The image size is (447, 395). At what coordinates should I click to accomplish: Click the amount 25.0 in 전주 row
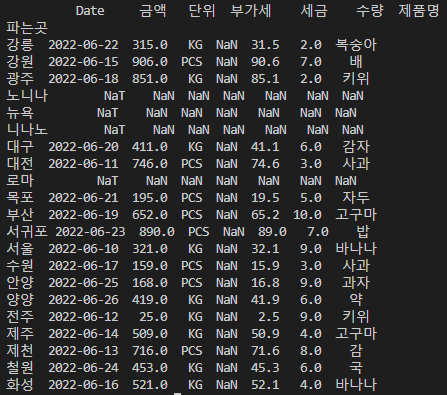153,317
